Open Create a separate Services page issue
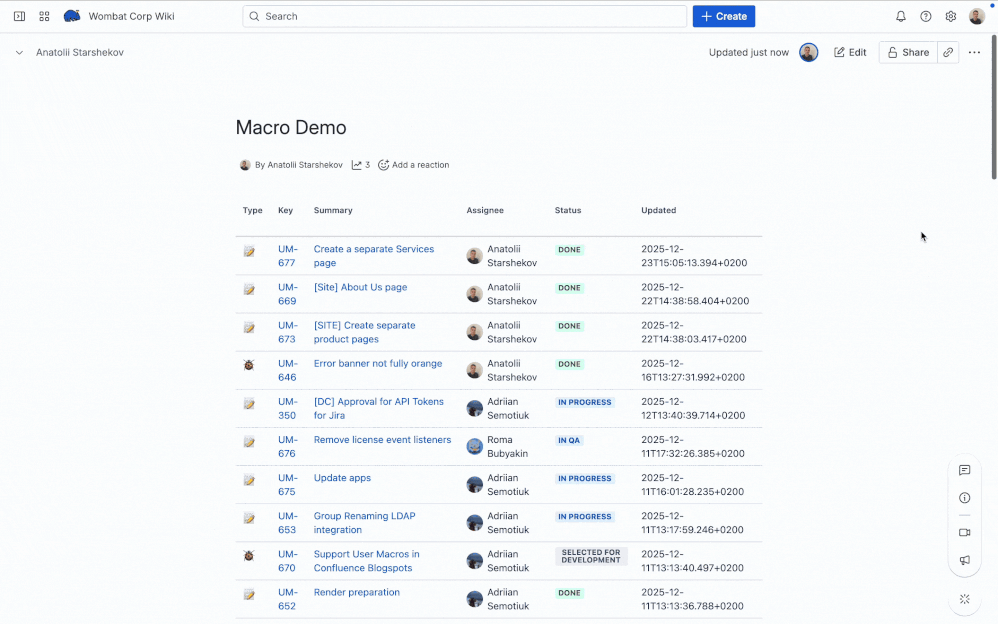This screenshot has height=624, width=998. pos(374,256)
